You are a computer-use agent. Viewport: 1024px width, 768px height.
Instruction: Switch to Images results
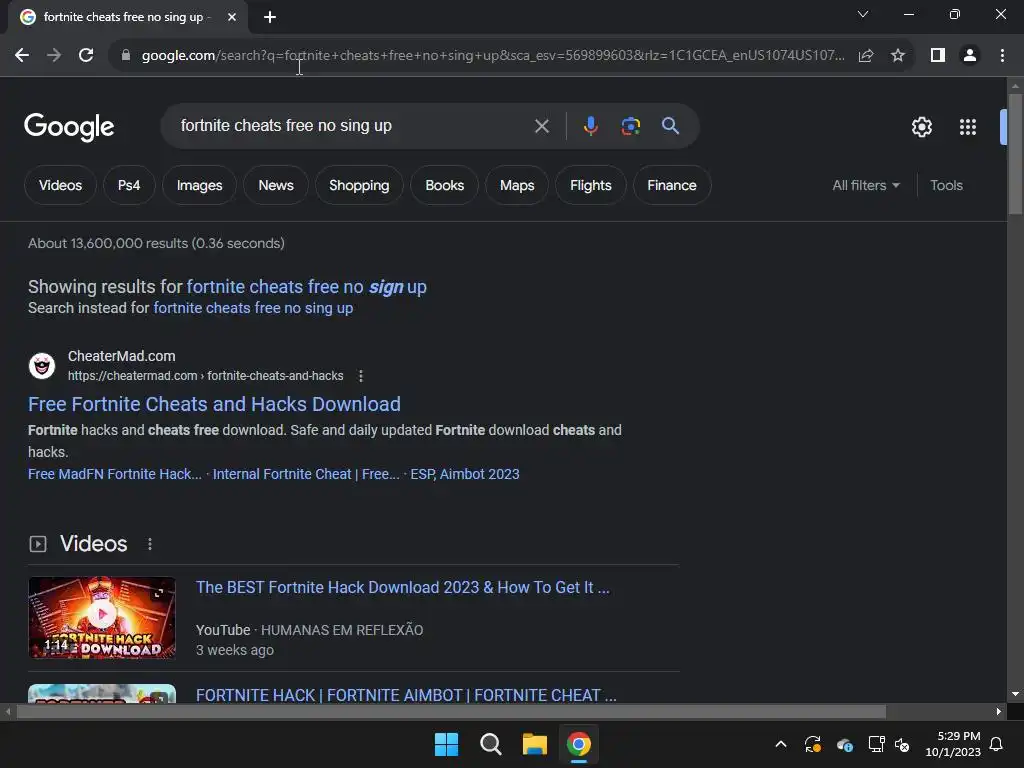(x=199, y=185)
